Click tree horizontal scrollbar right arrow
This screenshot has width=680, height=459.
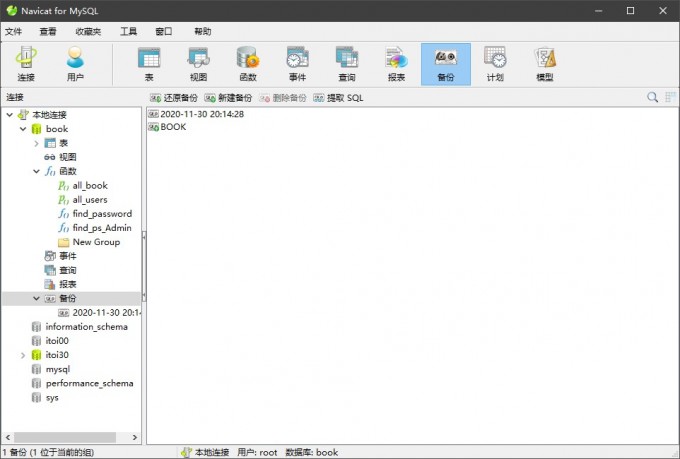pyautogui.click(x=134, y=437)
